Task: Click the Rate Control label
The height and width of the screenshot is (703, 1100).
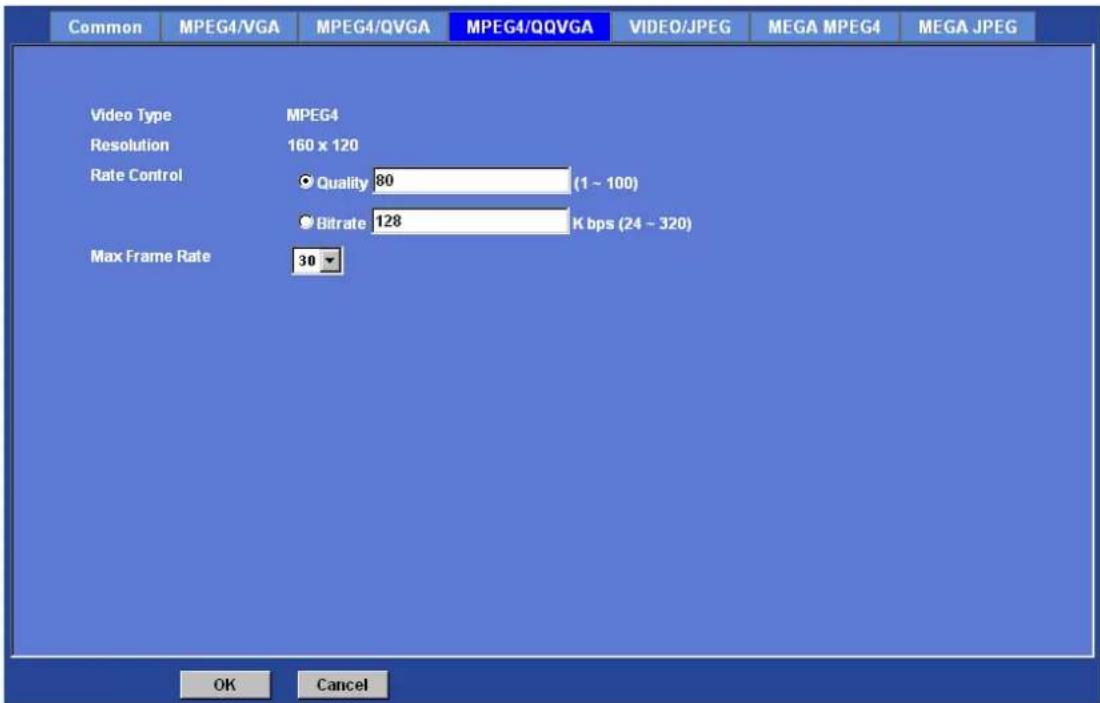Action: (136, 175)
